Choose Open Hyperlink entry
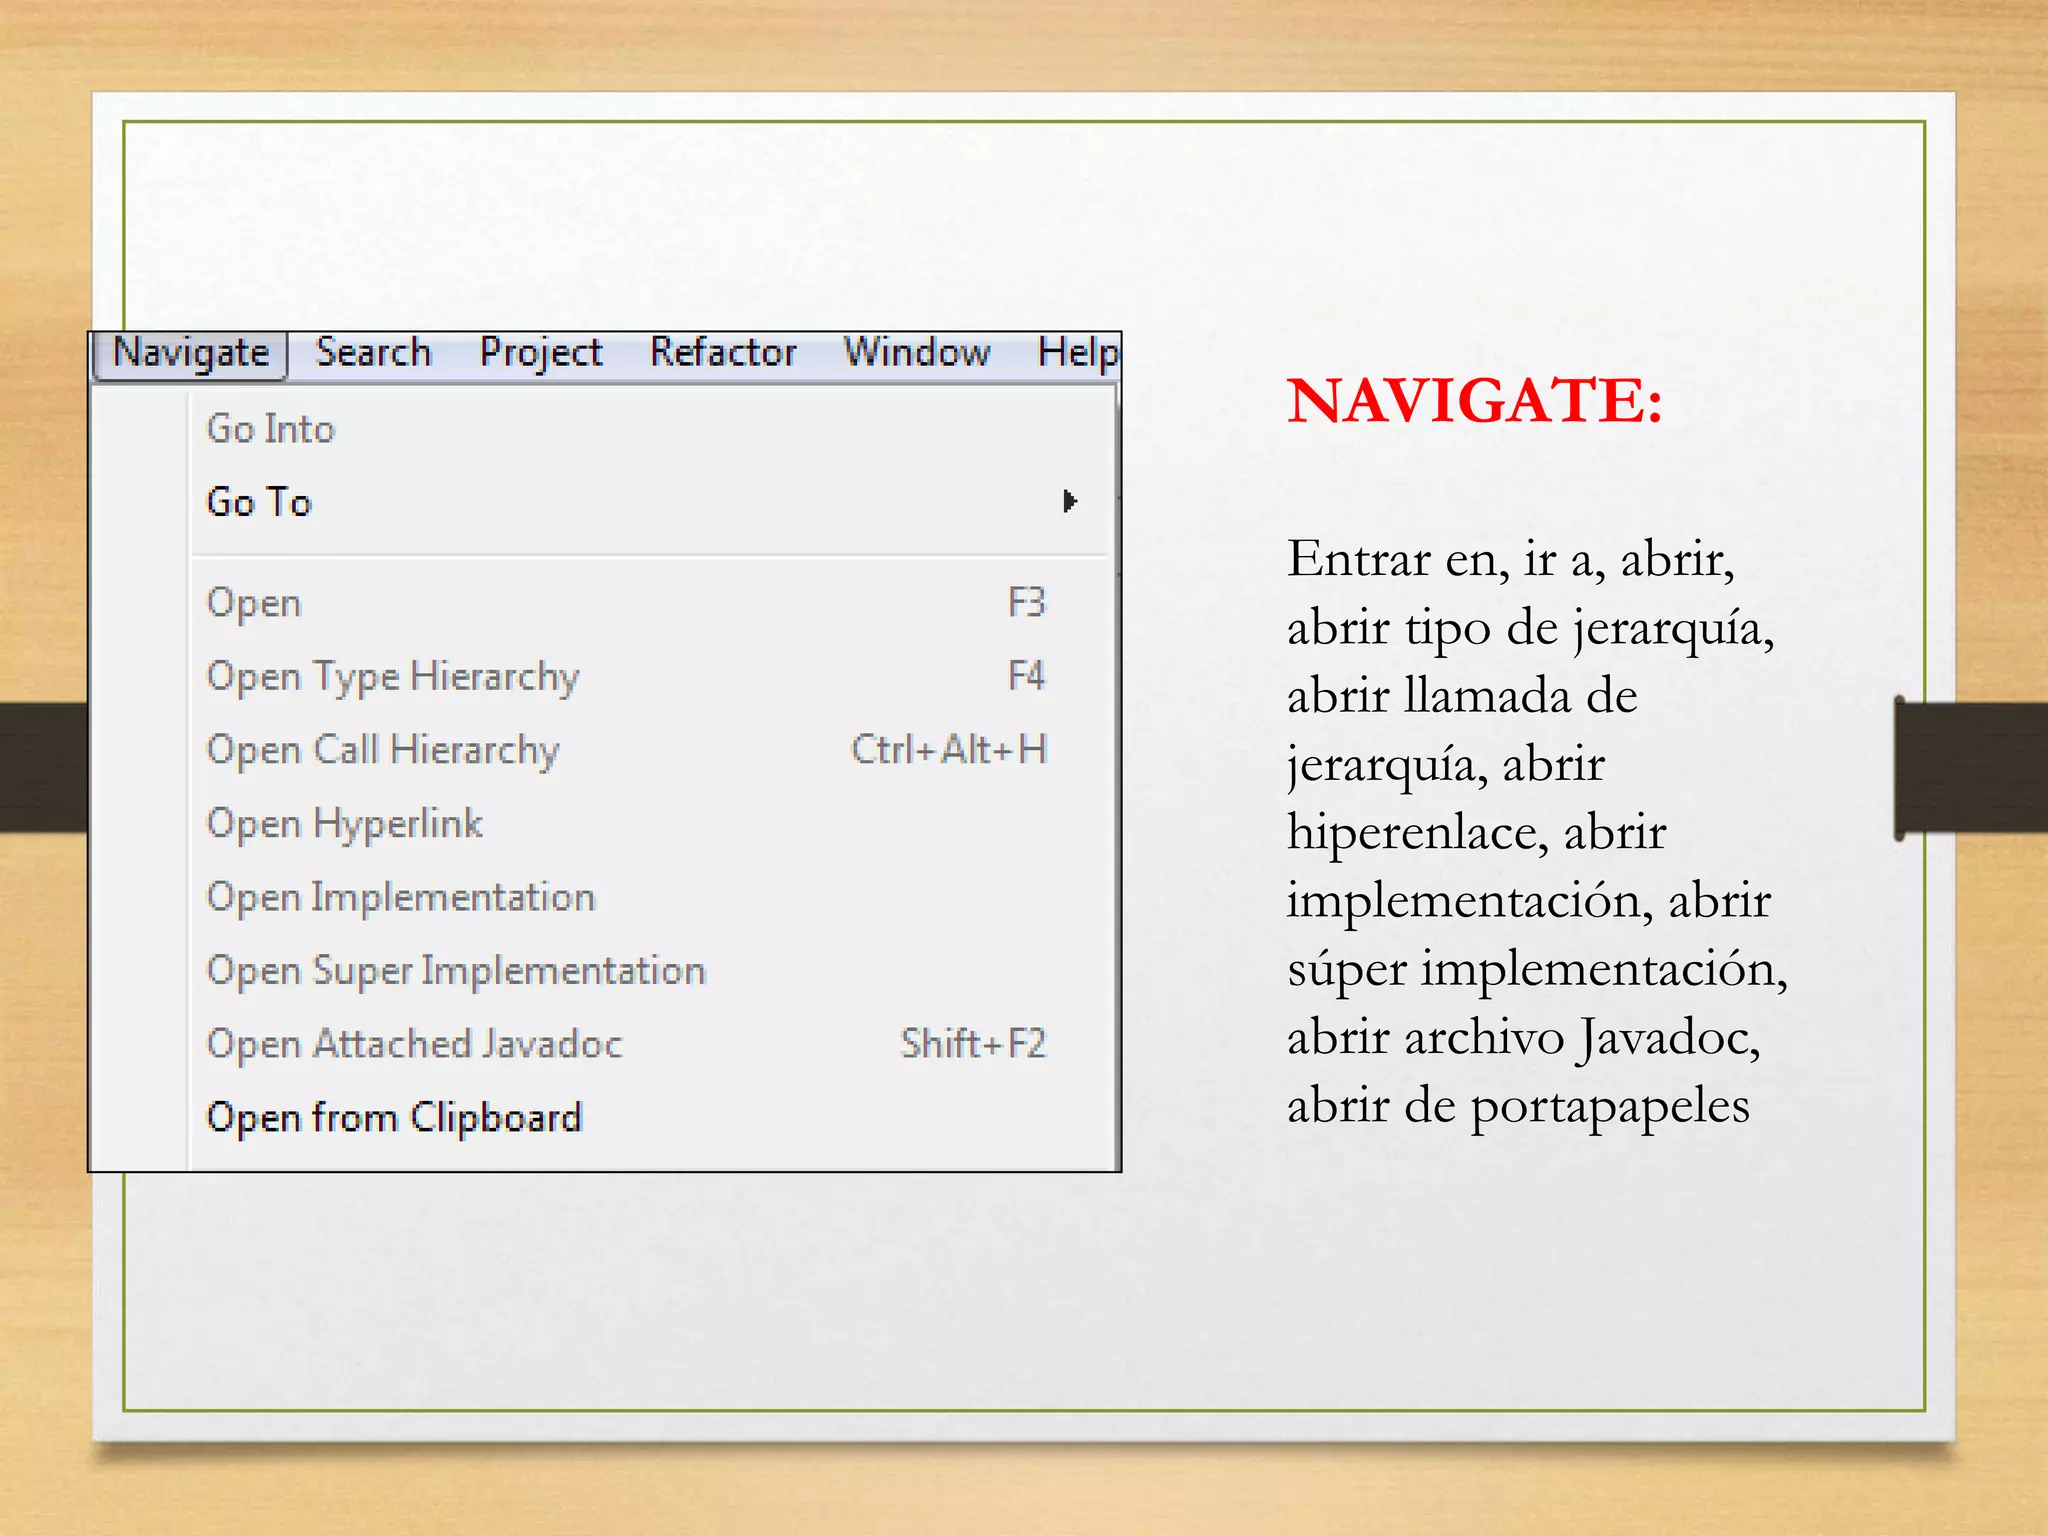The width and height of the screenshot is (2048, 1536). (x=650, y=824)
